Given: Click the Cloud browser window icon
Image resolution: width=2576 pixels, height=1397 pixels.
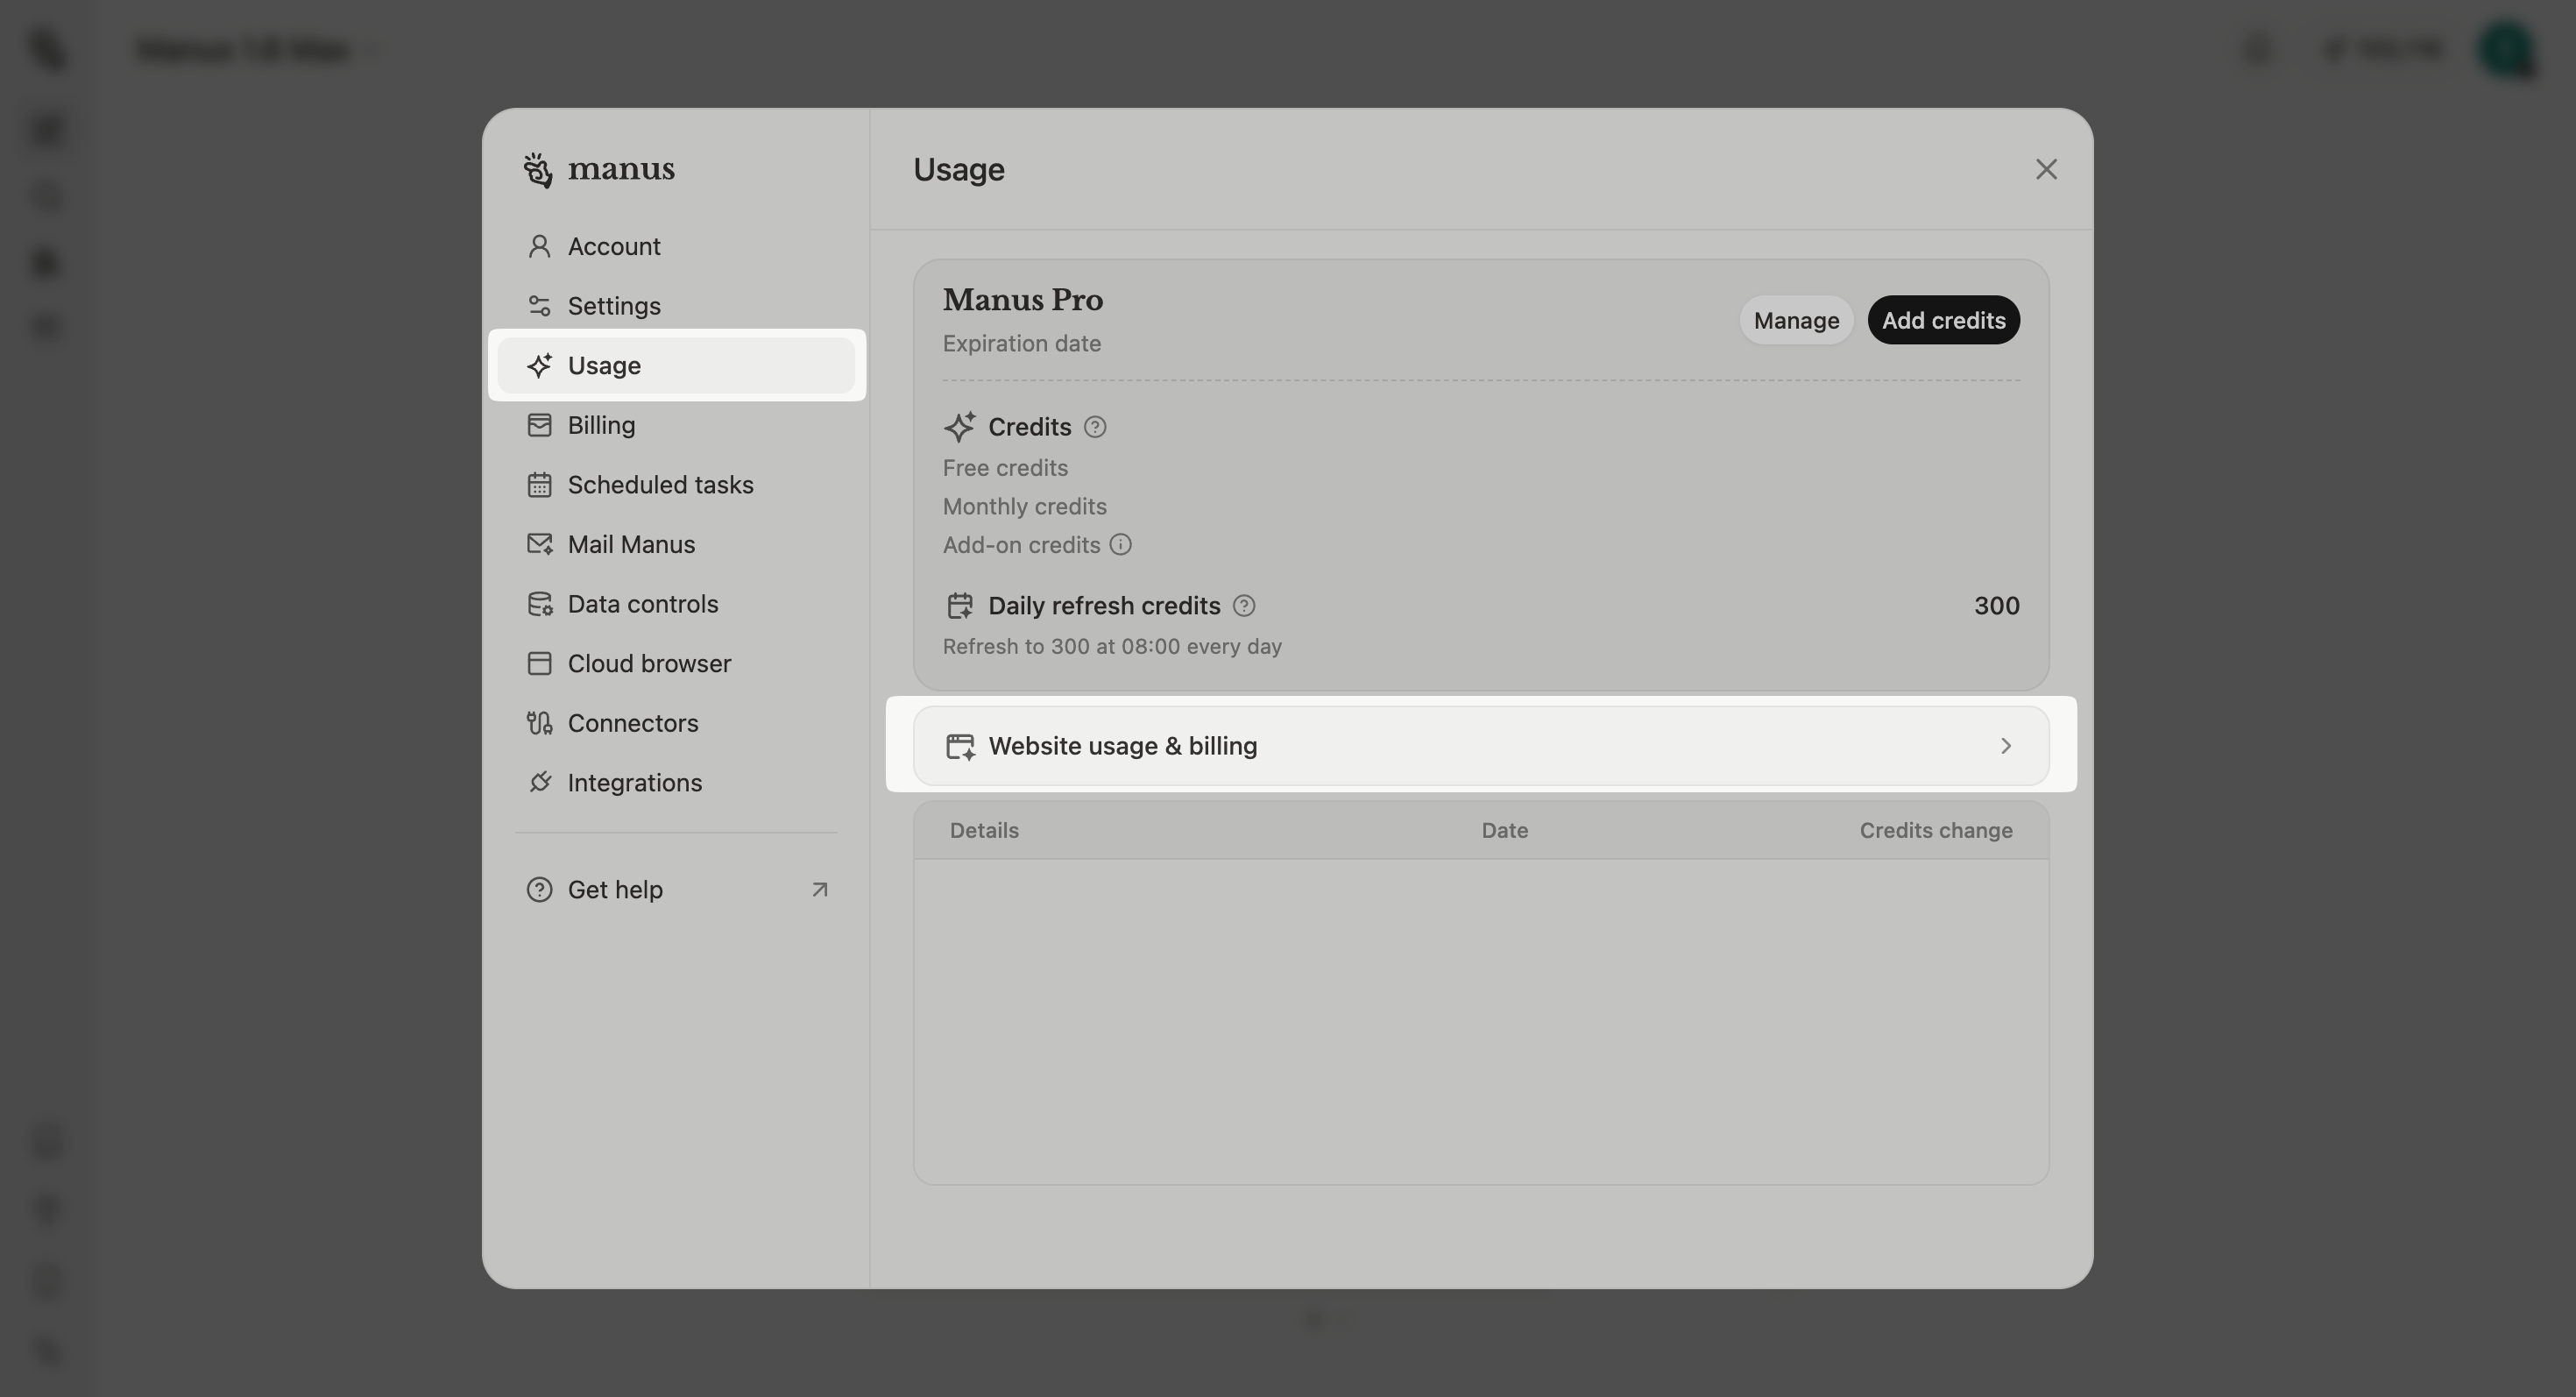Looking at the screenshot, I should pos(540,663).
